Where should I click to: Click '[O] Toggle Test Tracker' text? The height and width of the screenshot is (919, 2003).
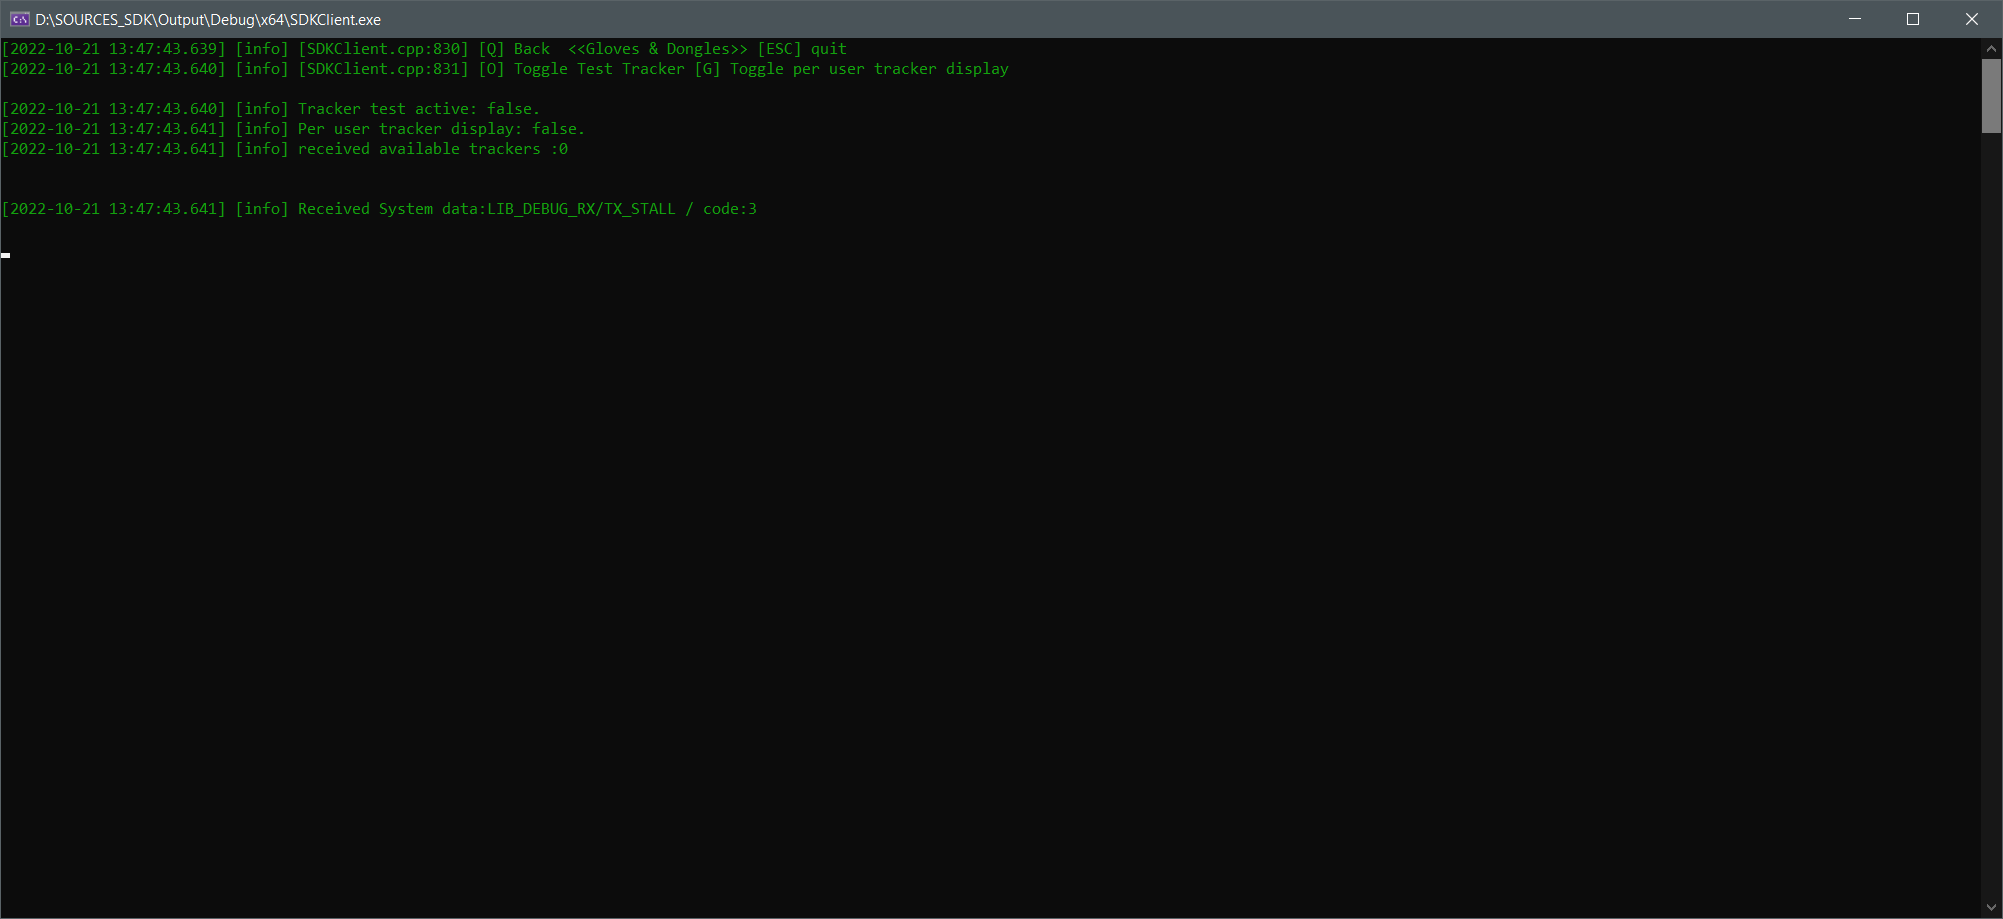point(582,69)
